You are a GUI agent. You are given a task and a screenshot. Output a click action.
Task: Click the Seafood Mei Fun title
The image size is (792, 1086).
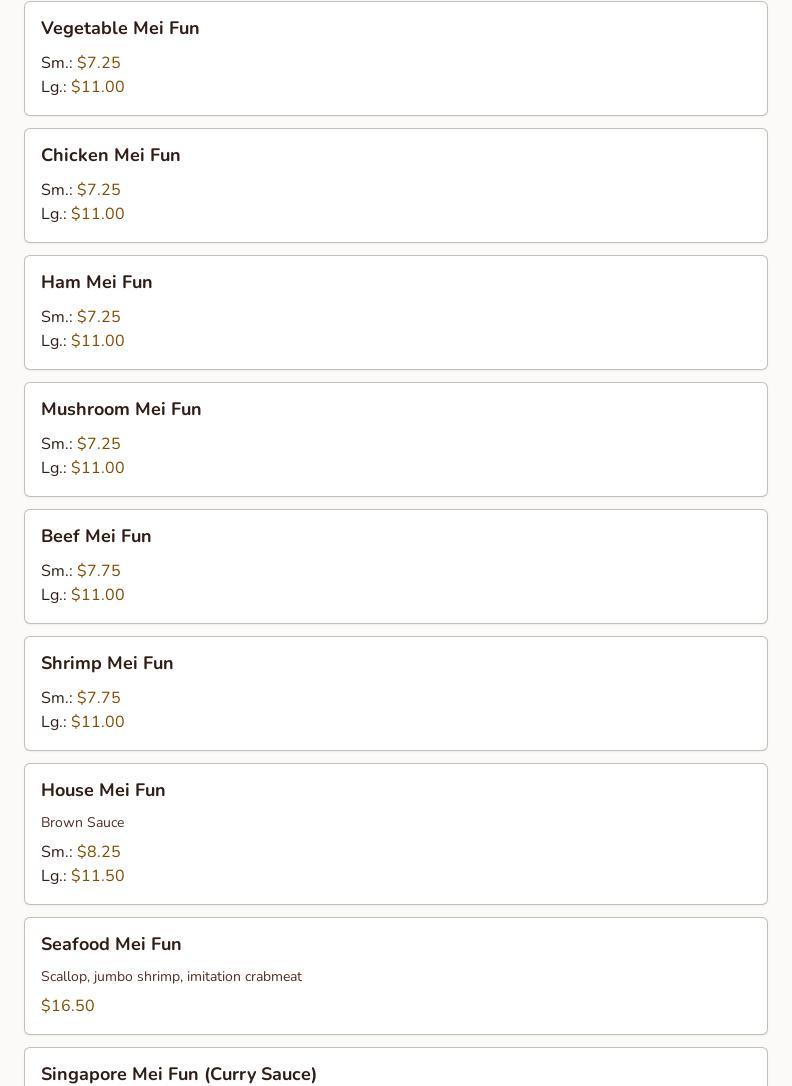pyautogui.click(x=111, y=944)
